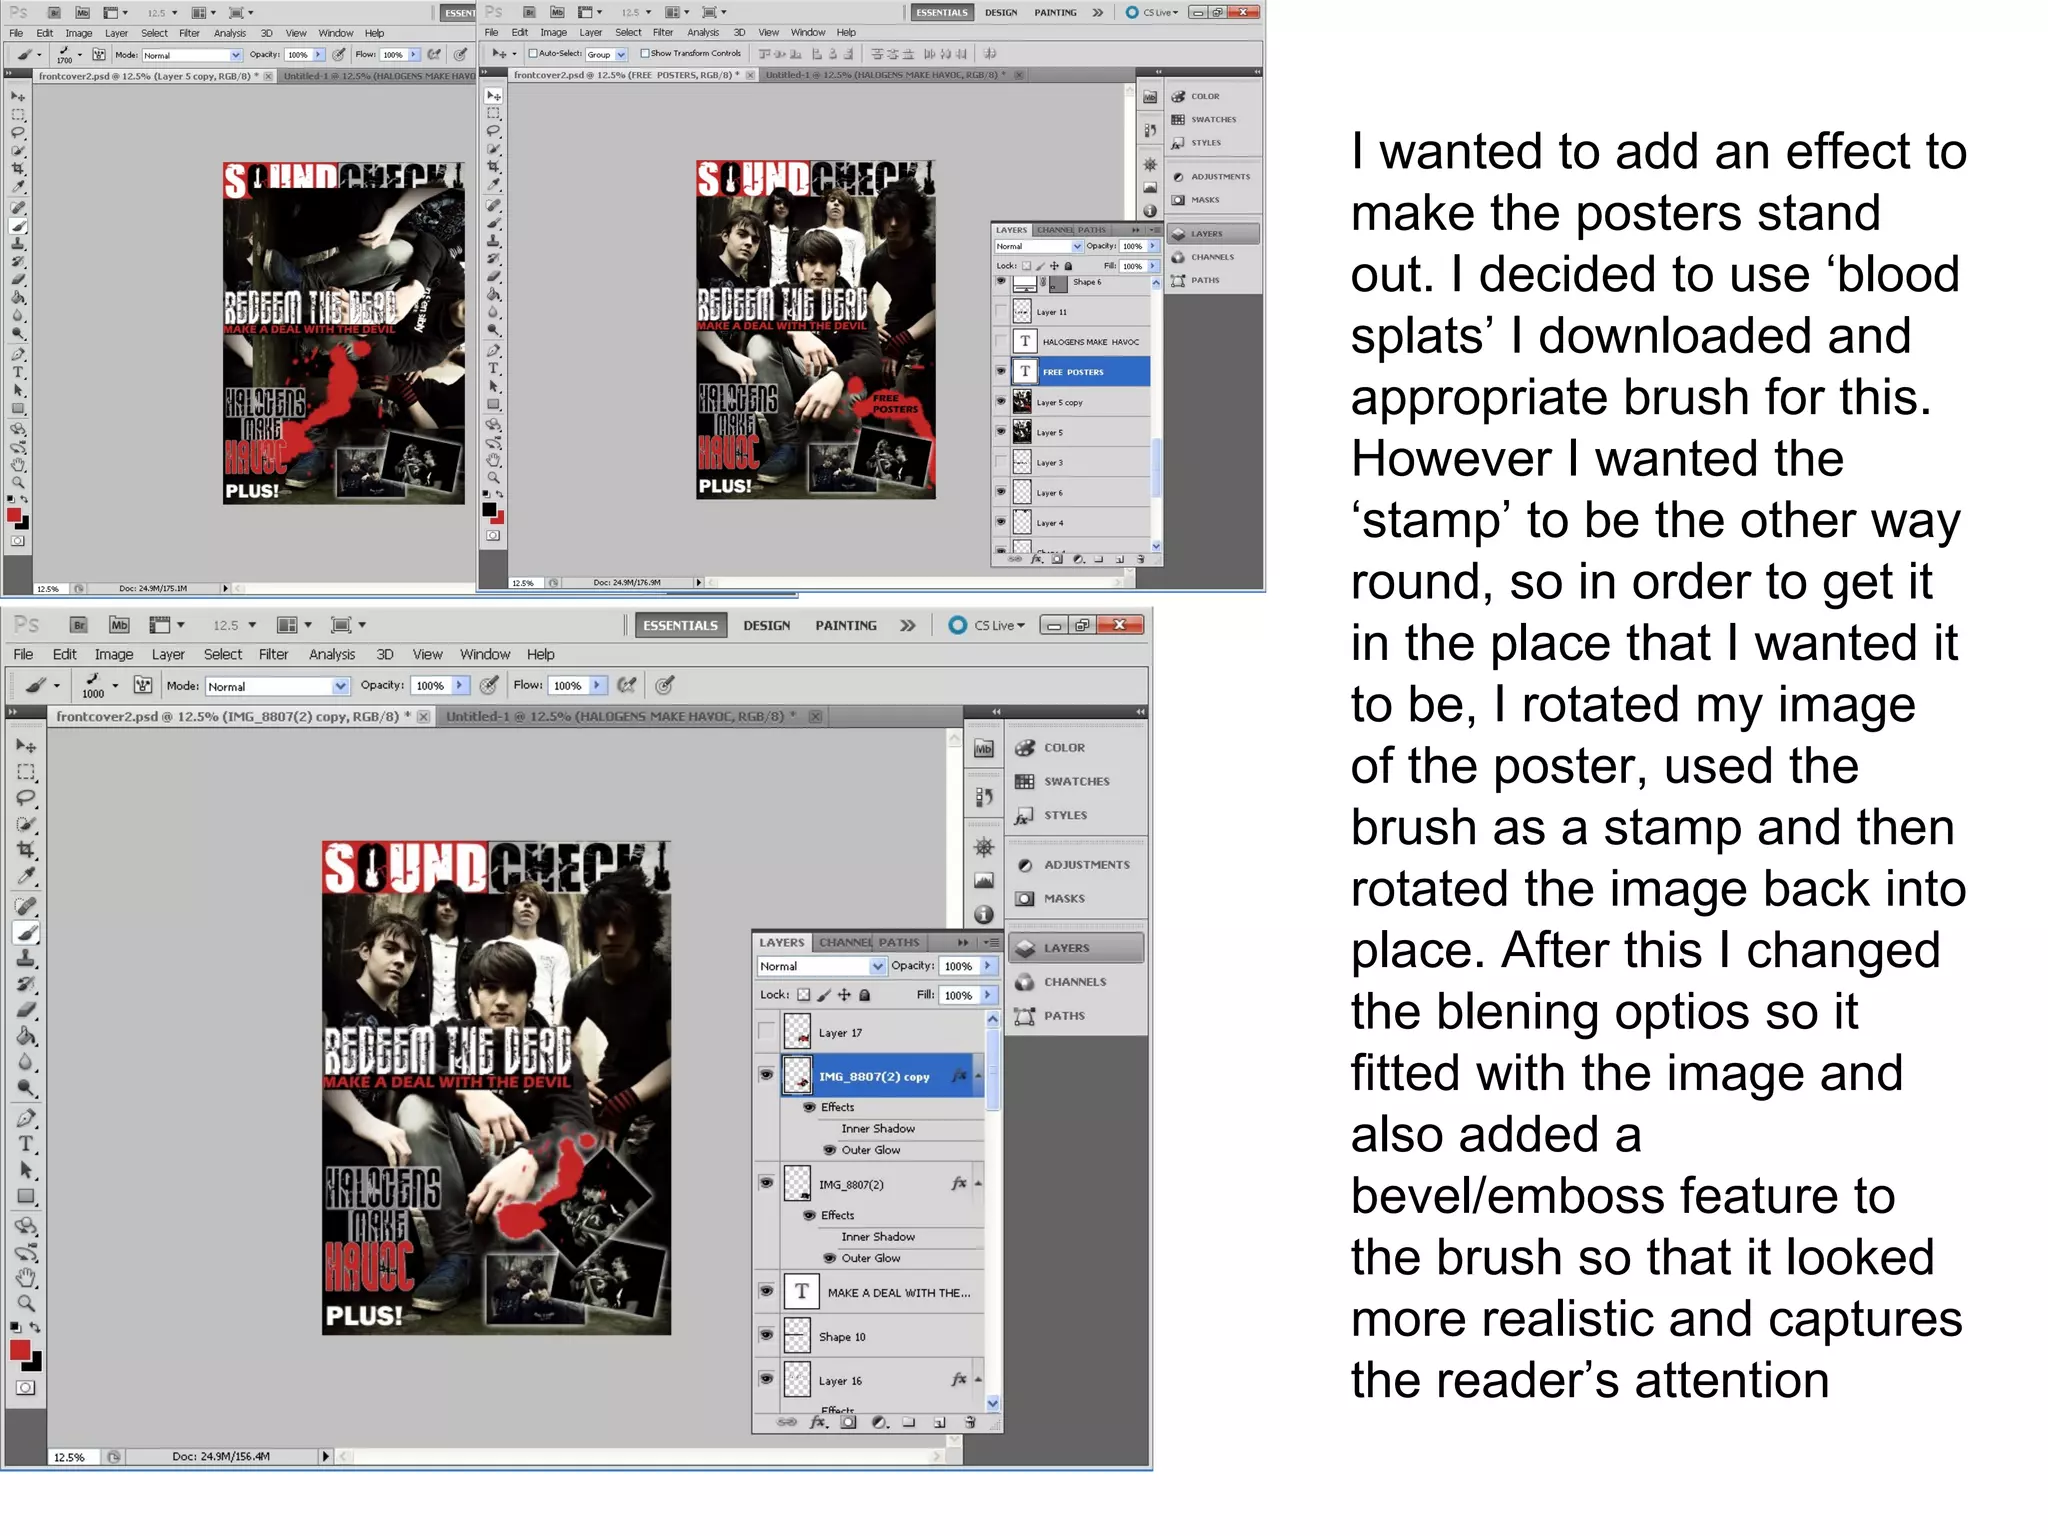Select the Layer 5 copy thumbnail in FREE POSTERS window

(x=1021, y=402)
